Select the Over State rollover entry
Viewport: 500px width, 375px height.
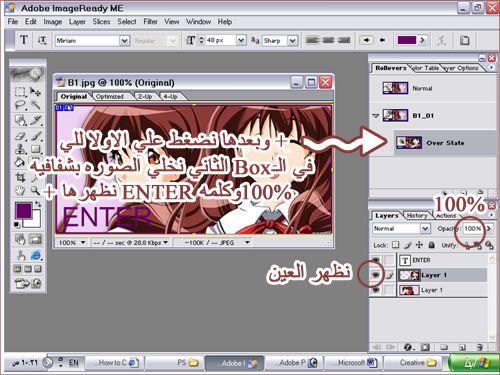click(445, 143)
